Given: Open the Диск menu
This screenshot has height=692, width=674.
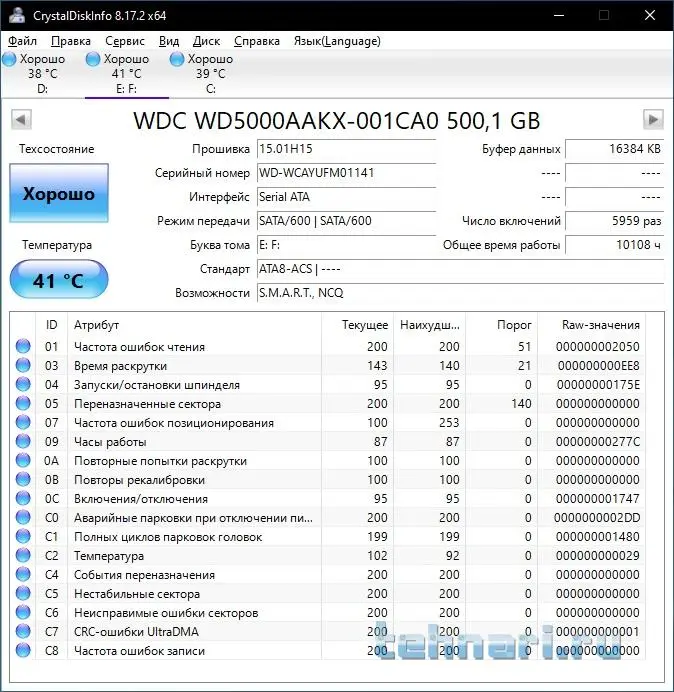Looking at the screenshot, I should pos(206,41).
